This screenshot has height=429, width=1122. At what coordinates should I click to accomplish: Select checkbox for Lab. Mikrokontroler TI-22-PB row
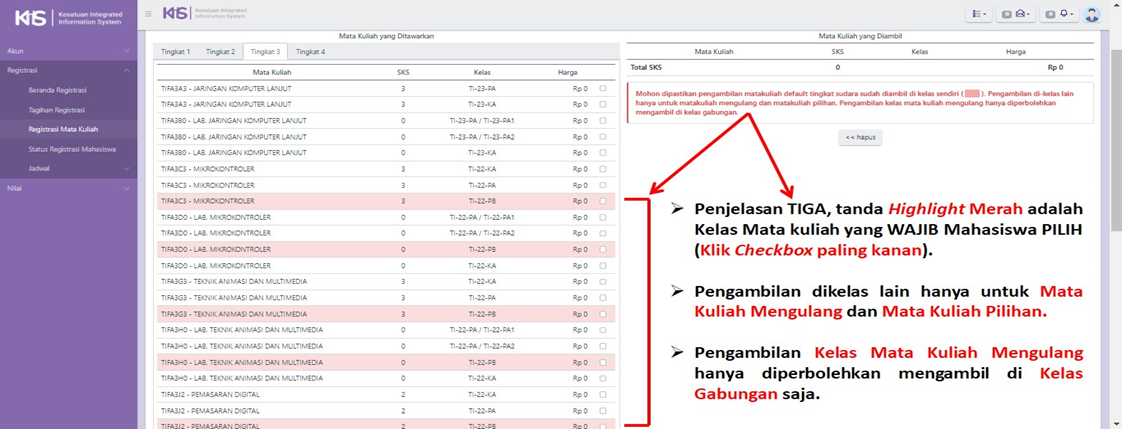[x=603, y=250]
